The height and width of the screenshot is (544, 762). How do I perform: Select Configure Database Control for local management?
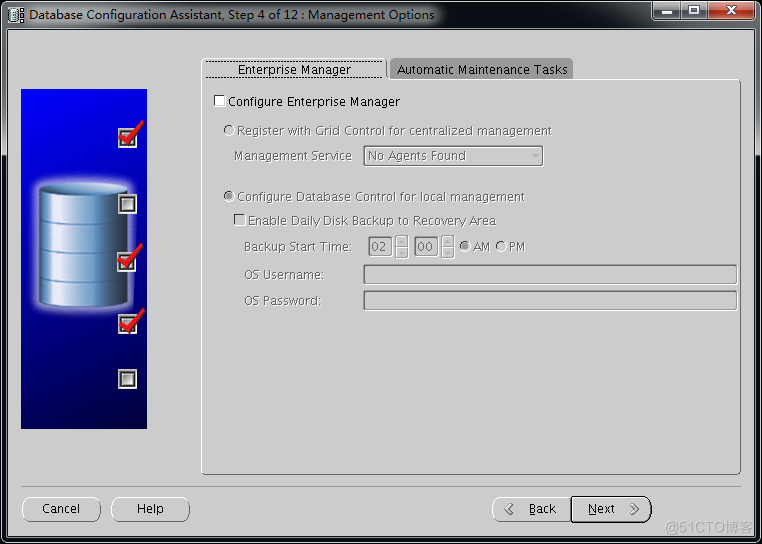tap(229, 196)
